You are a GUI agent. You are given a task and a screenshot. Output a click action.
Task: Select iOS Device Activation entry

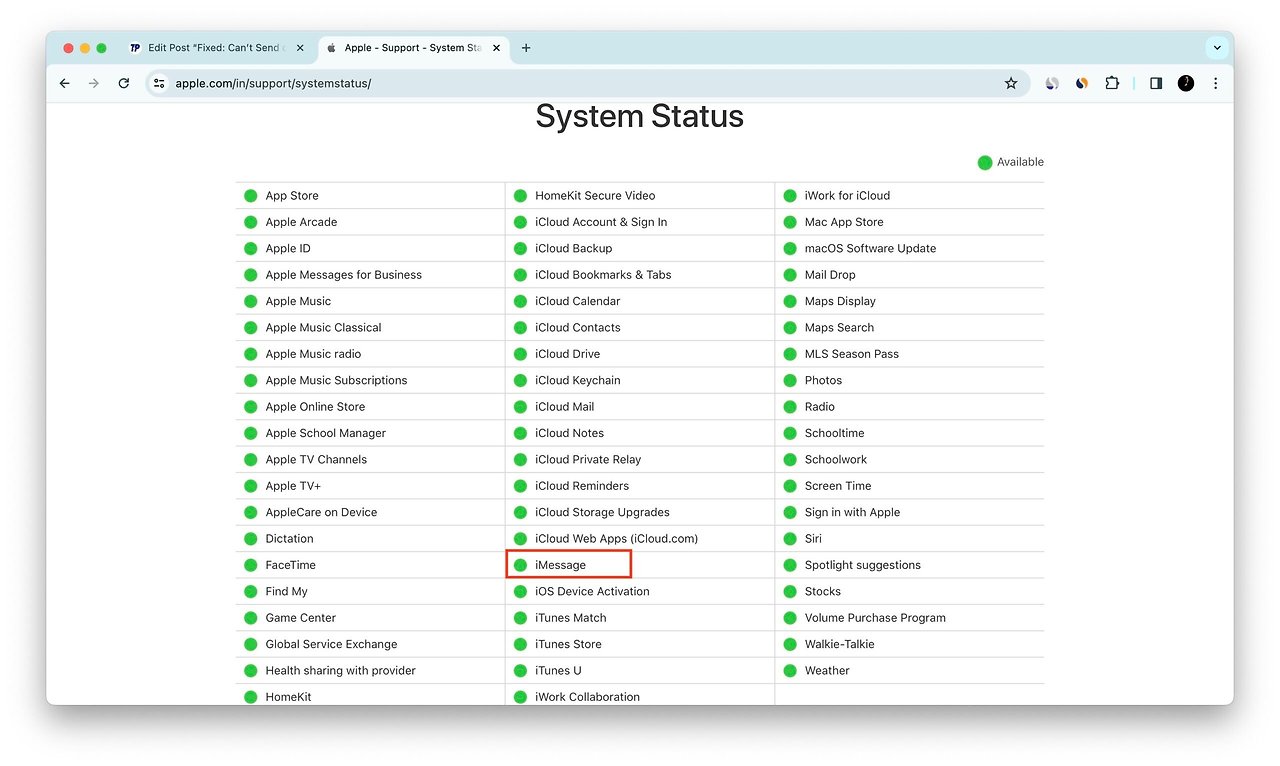point(640,592)
